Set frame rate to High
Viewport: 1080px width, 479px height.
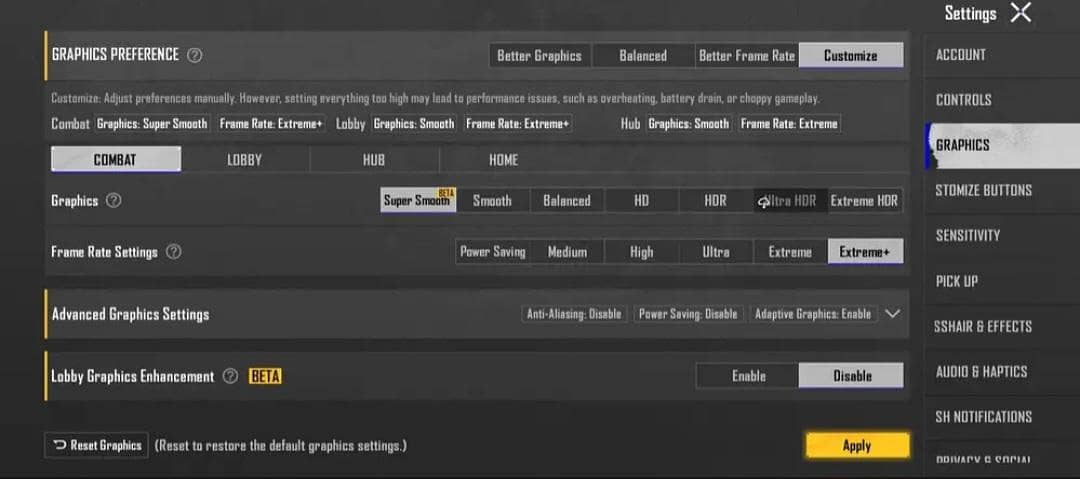click(641, 252)
